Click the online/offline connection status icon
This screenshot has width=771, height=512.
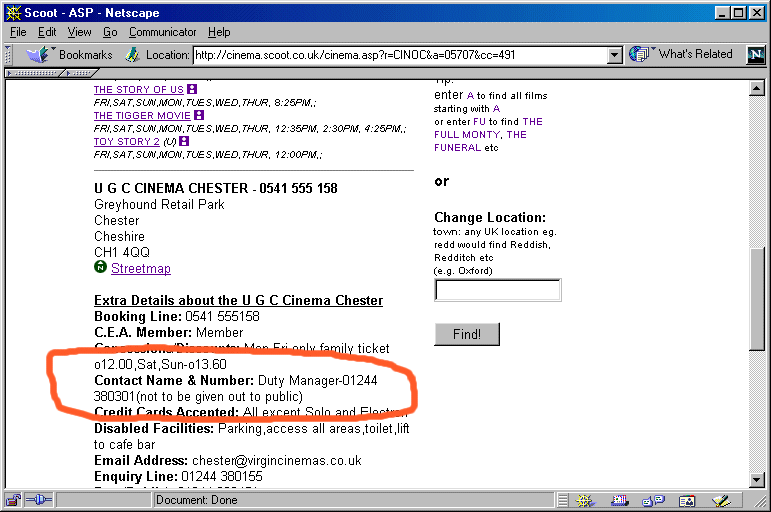click(x=39, y=500)
